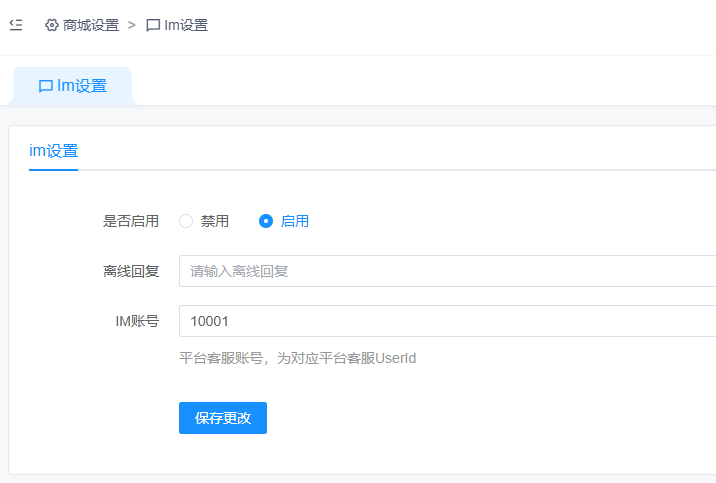Click the 平台客服账号 help text
Image resolution: width=716 pixels, height=483 pixels.
pos(297,358)
